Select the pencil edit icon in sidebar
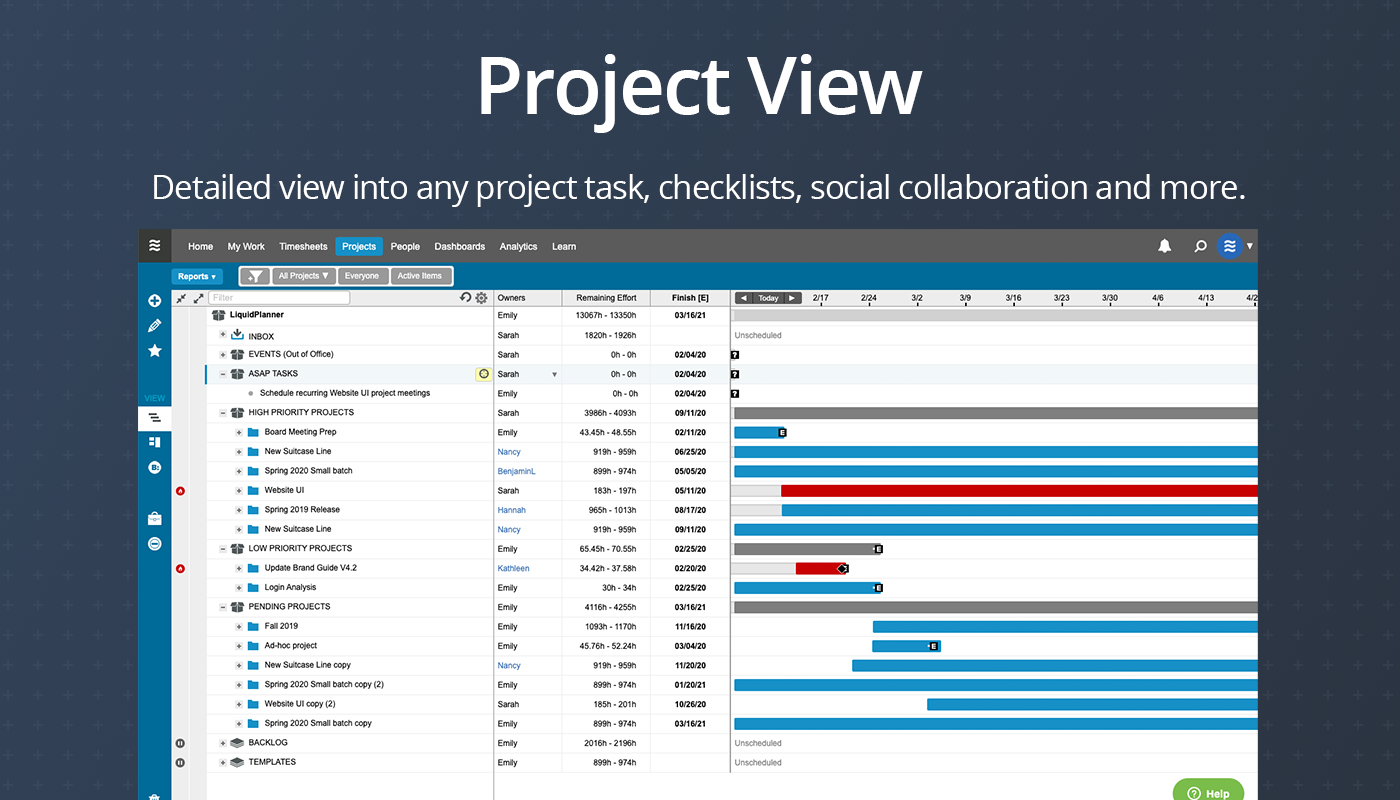 [x=154, y=326]
